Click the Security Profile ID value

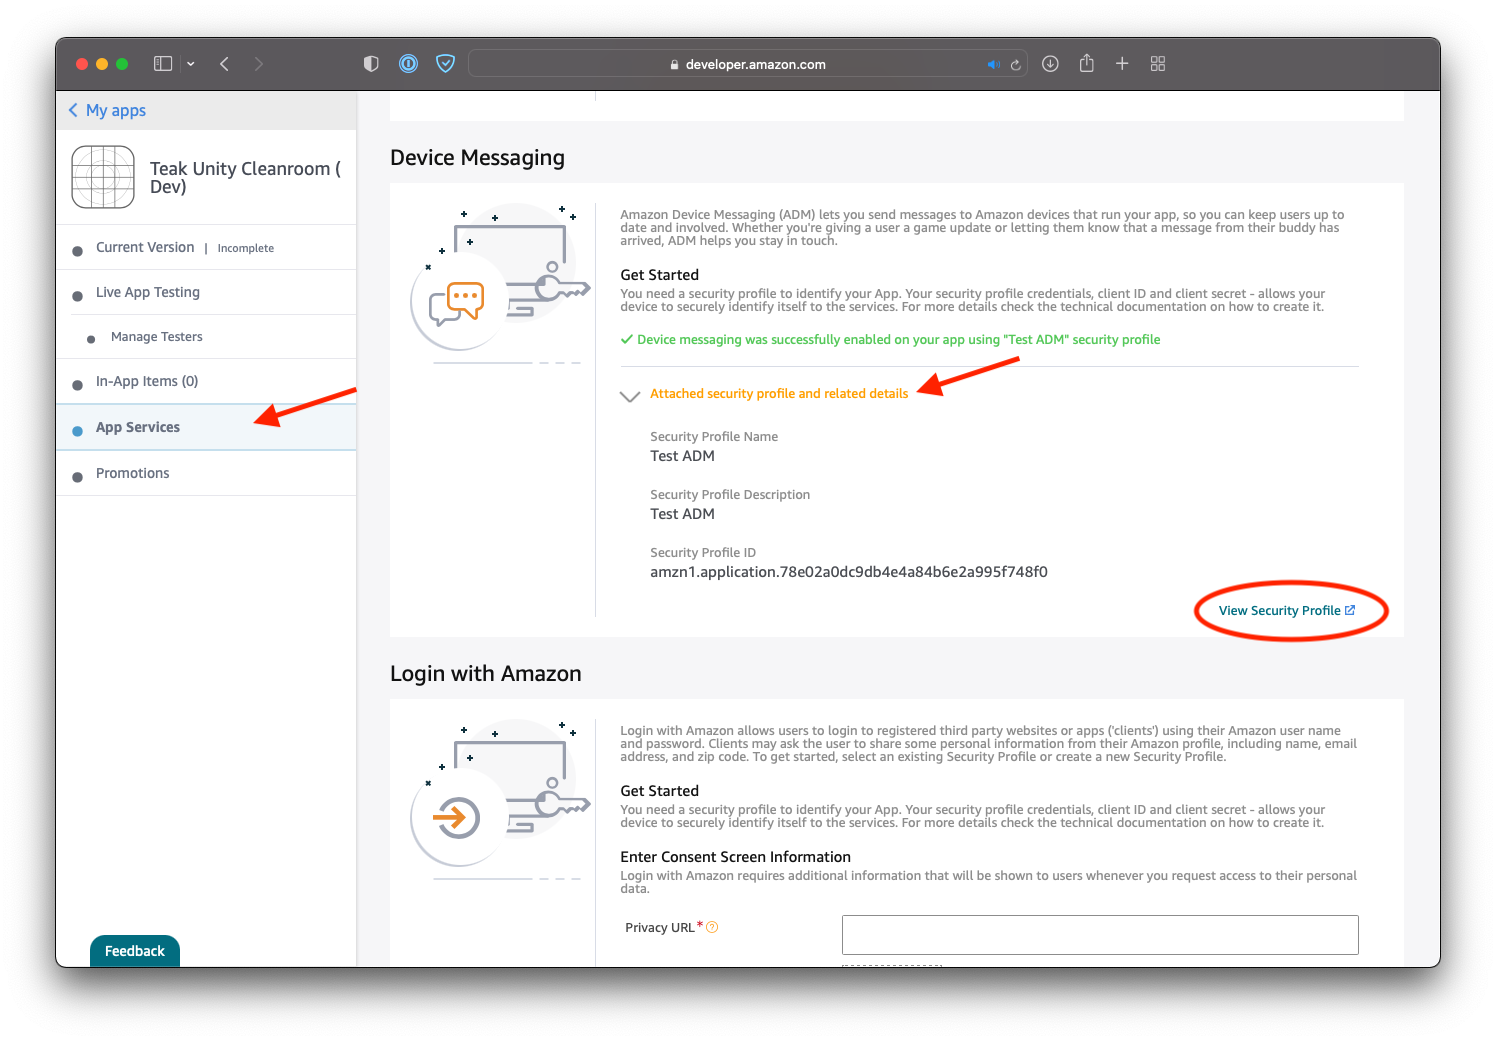(849, 572)
